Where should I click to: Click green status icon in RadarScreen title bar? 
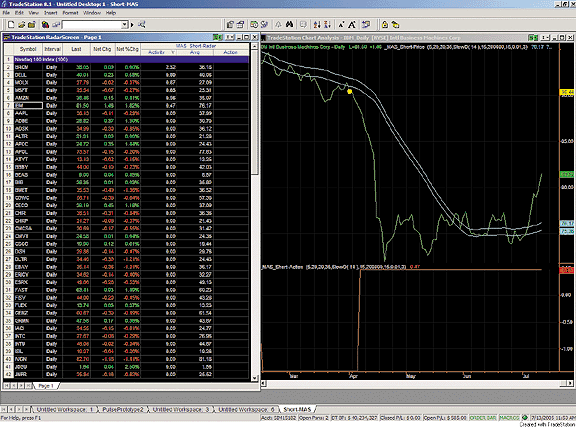(x=217, y=37)
